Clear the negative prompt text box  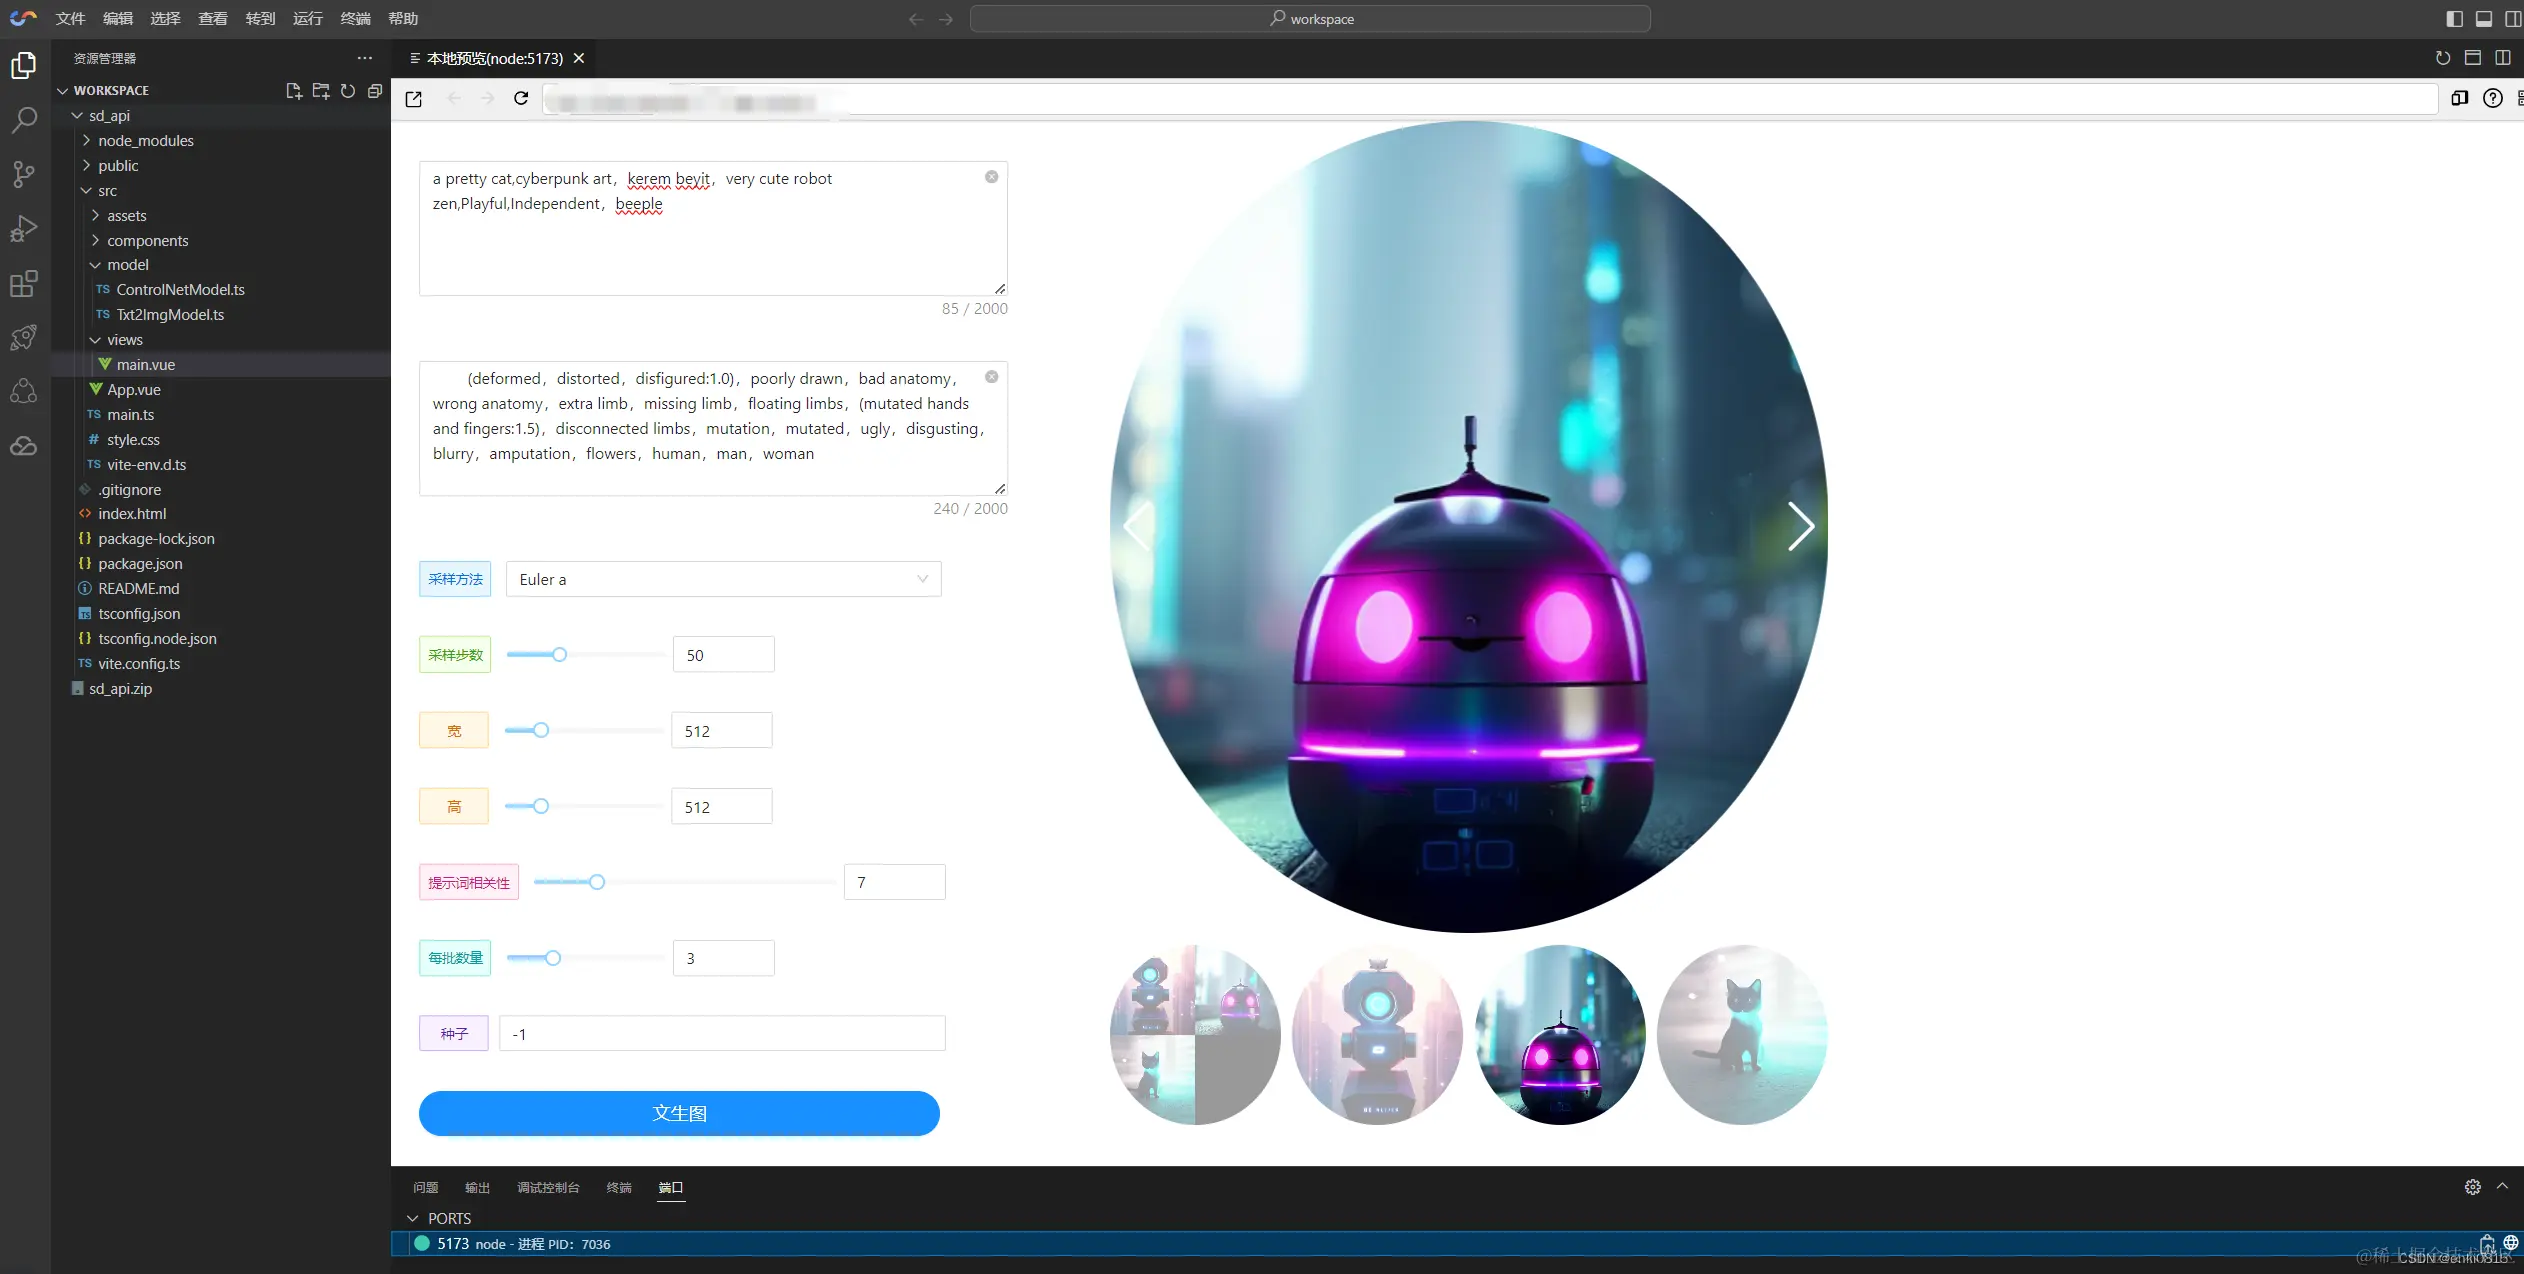(991, 377)
